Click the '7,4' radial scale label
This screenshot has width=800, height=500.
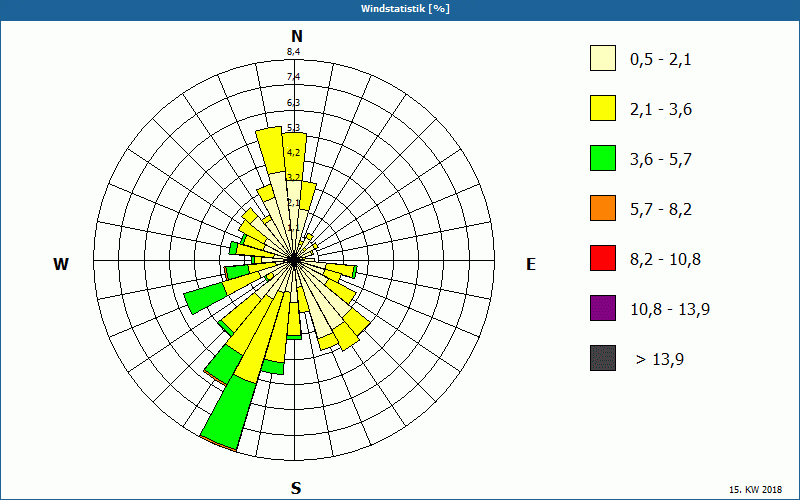[x=293, y=77]
